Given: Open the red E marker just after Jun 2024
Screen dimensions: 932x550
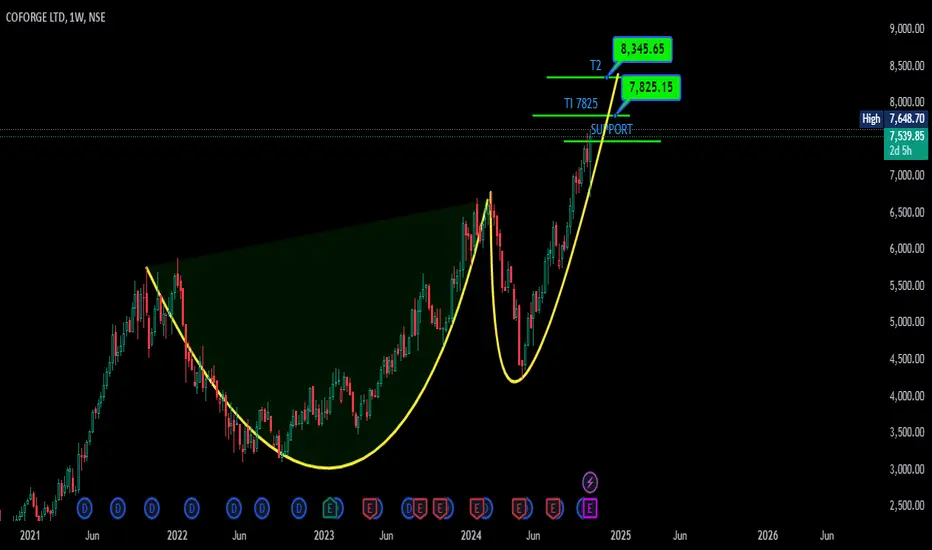Looking at the screenshot, I should pyautogui.click(x=553, y=508).
